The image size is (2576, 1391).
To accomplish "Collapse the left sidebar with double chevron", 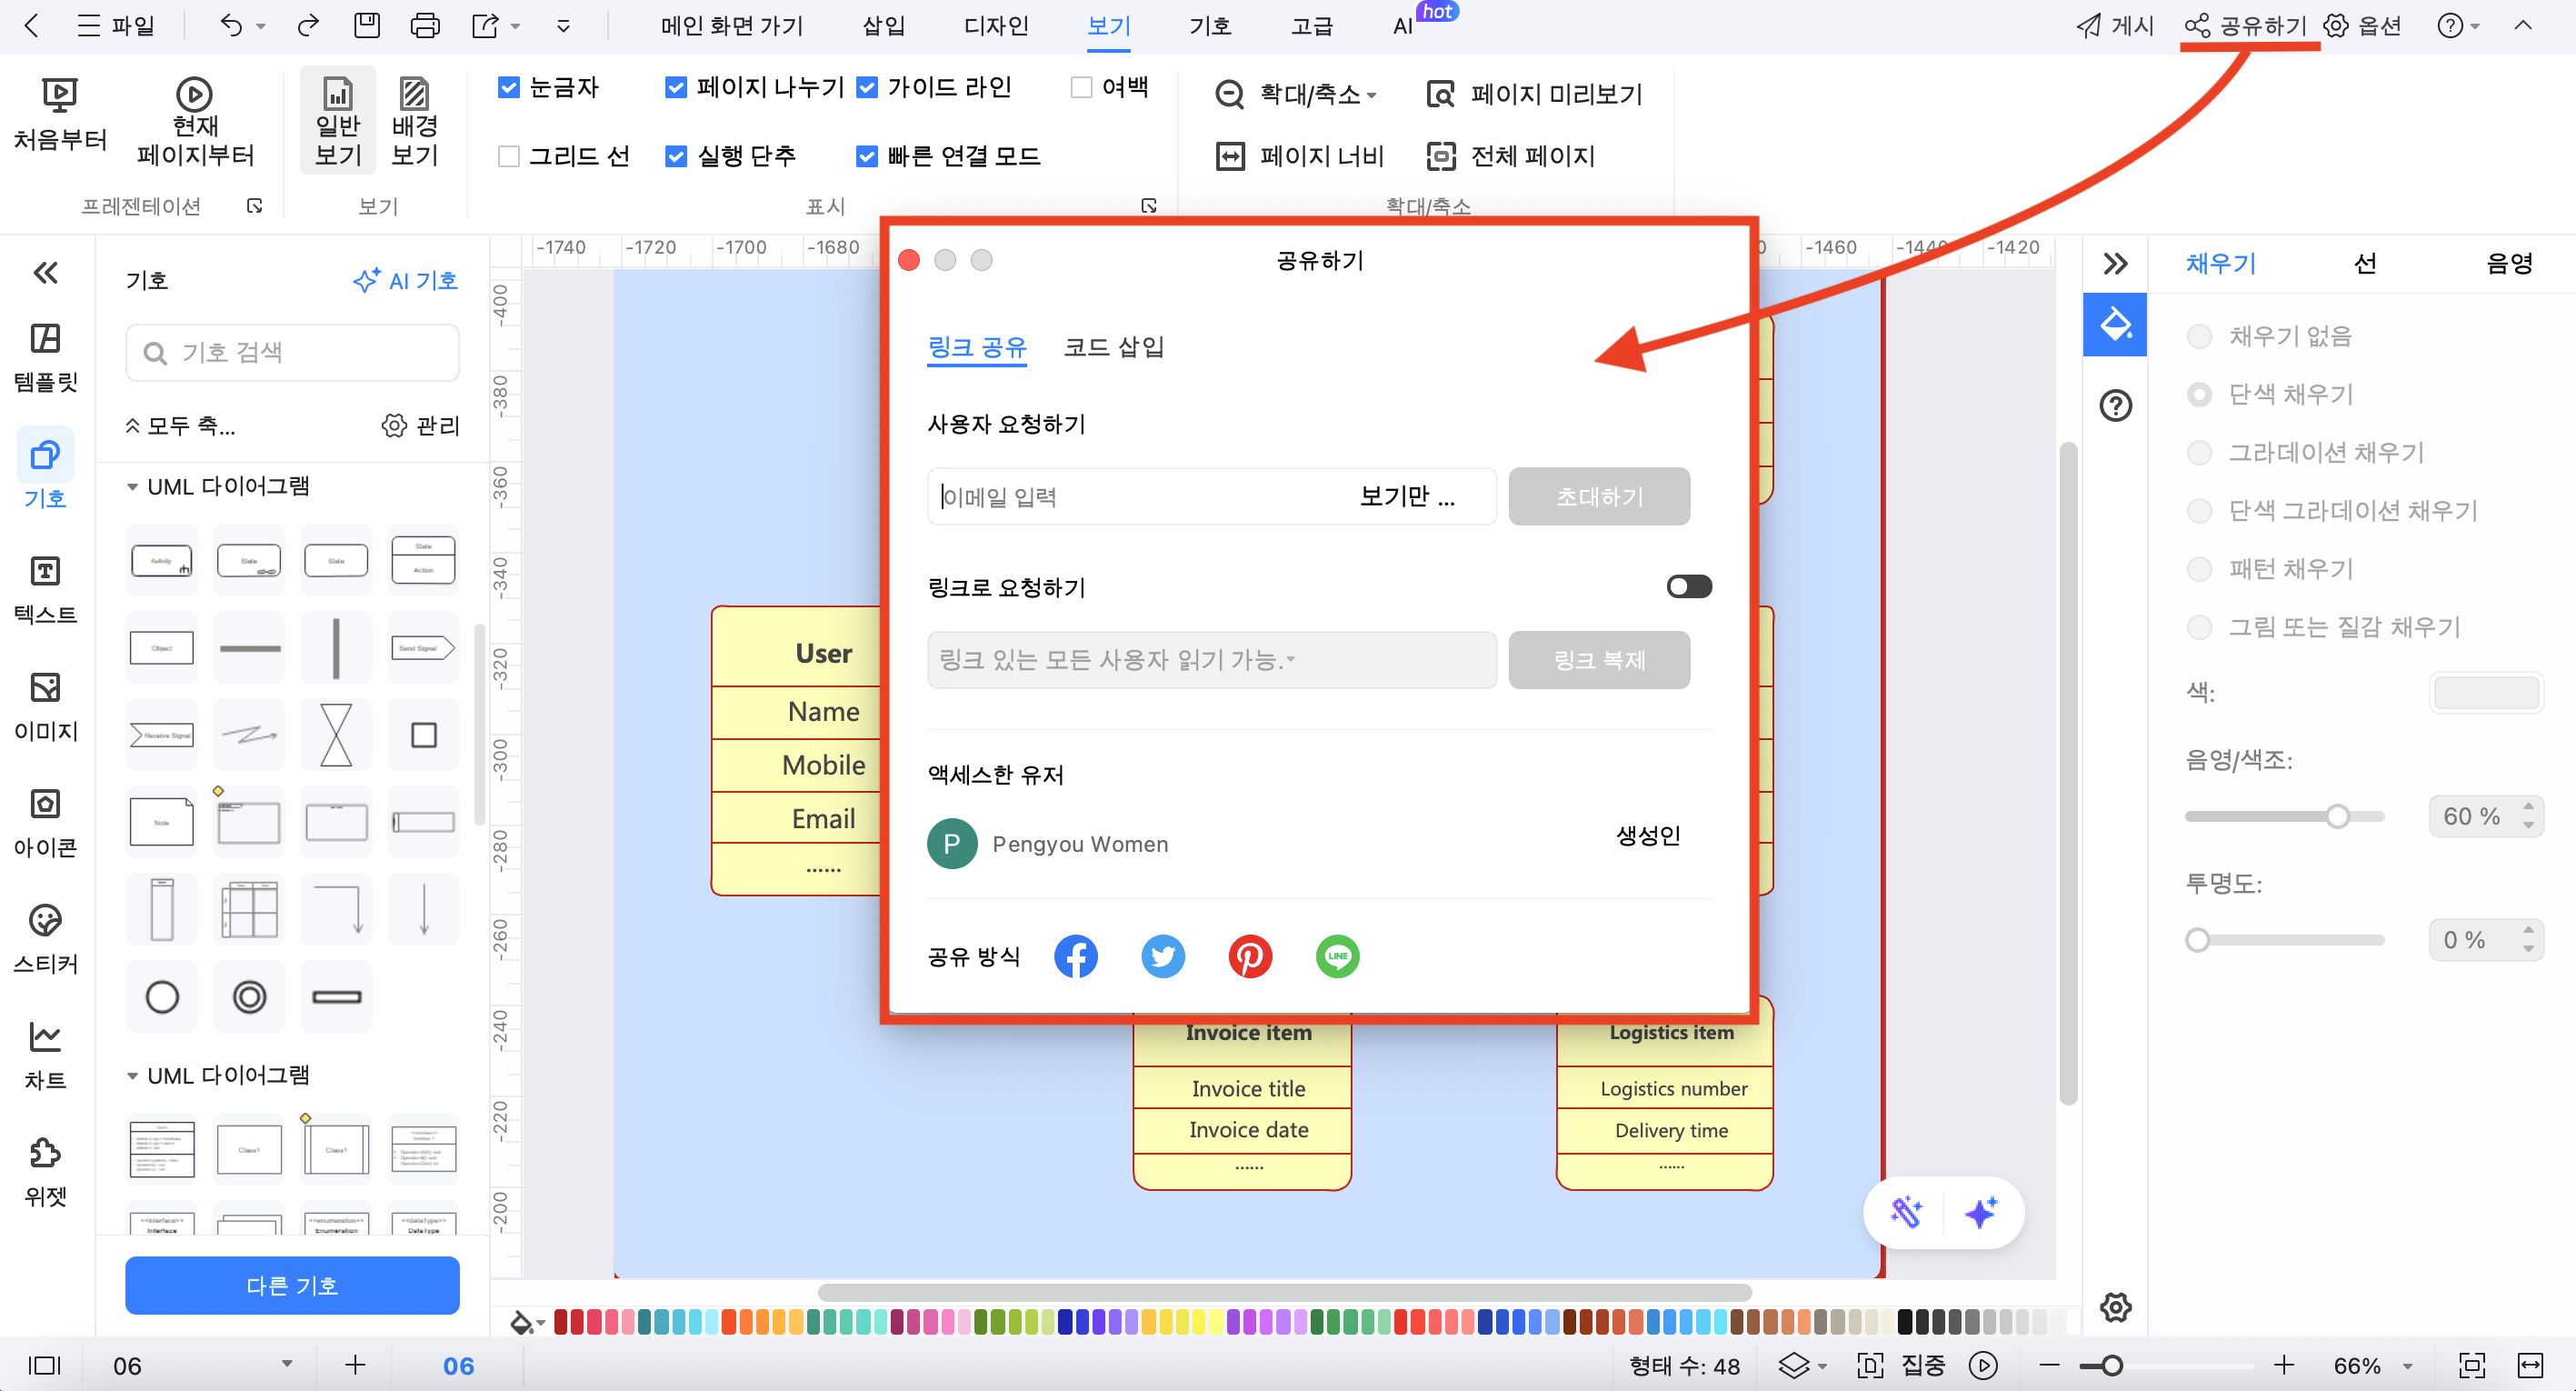I will coord(45,272).
